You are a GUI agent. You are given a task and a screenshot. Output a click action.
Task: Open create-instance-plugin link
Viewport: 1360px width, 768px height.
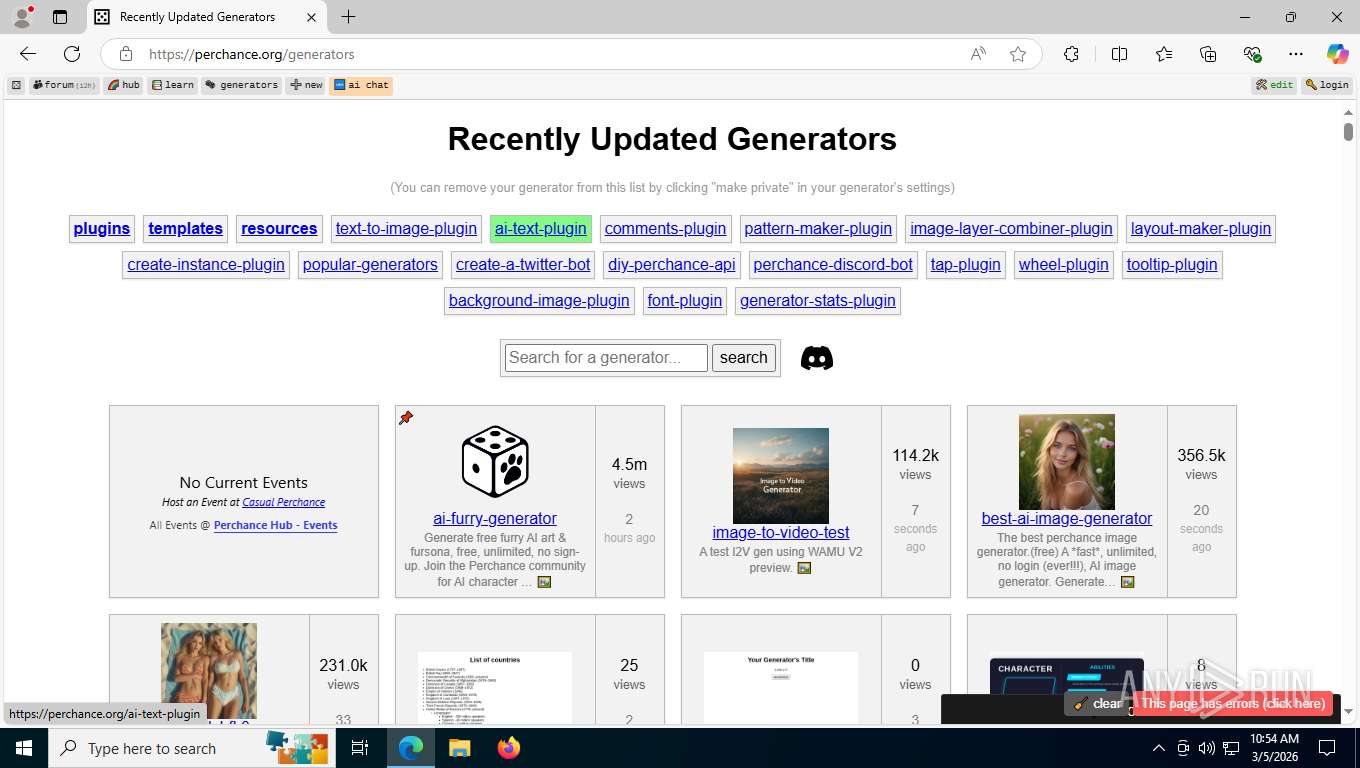coord(206,265)
